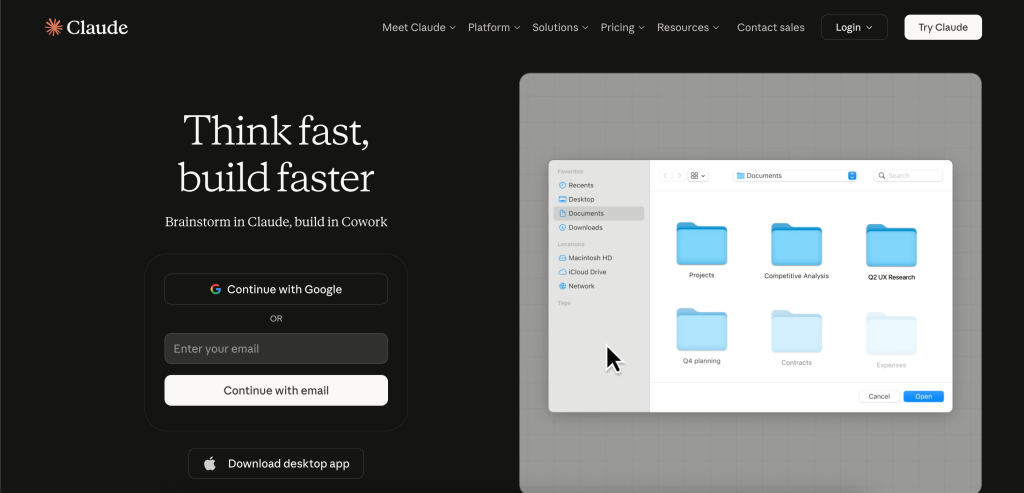Image resolution: width=1024 pixels, height=493 pixels.
Task: Click the forward arrow in file dialog
Action: coord(679,176)
